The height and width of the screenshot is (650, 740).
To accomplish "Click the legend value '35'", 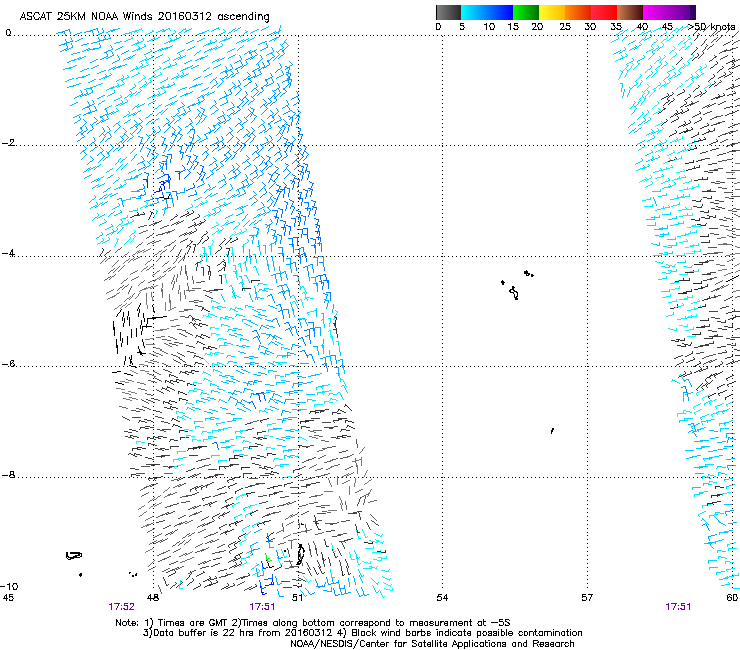I will [616, 27].
